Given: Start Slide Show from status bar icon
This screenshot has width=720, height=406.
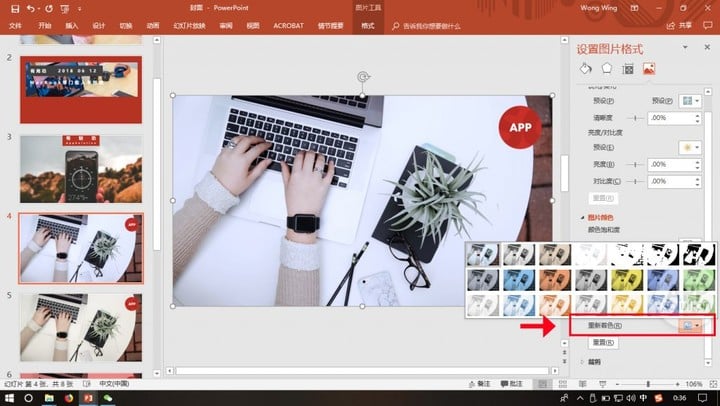Looking at the screenshot, I should [602, 384].
